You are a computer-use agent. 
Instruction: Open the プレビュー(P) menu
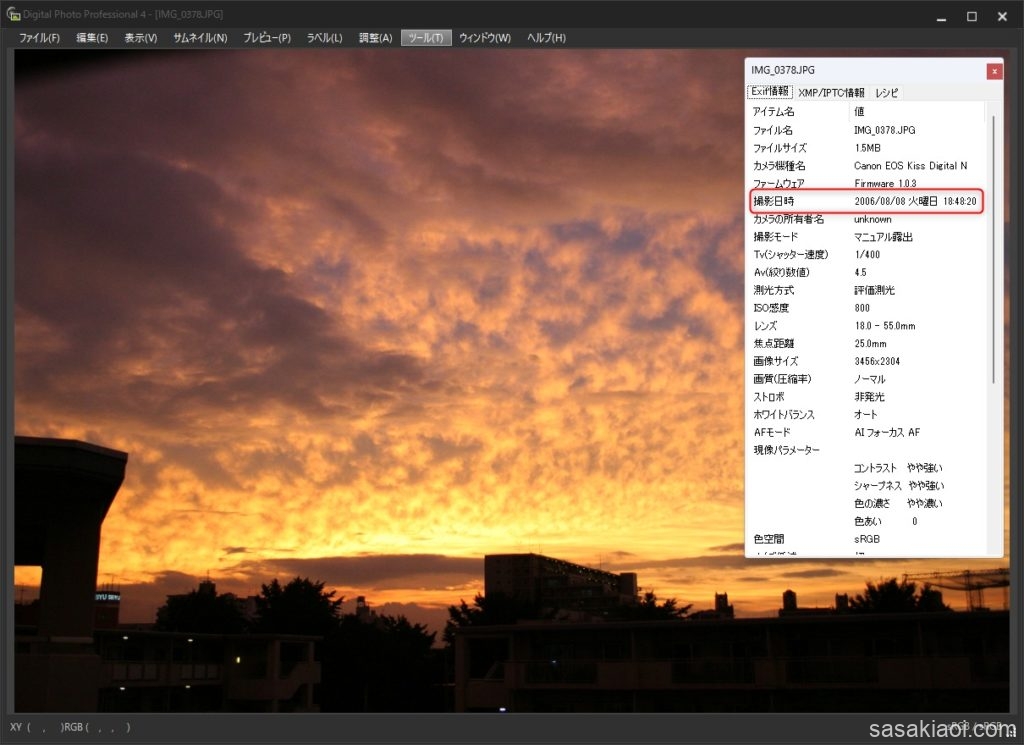tap(267, 38)
